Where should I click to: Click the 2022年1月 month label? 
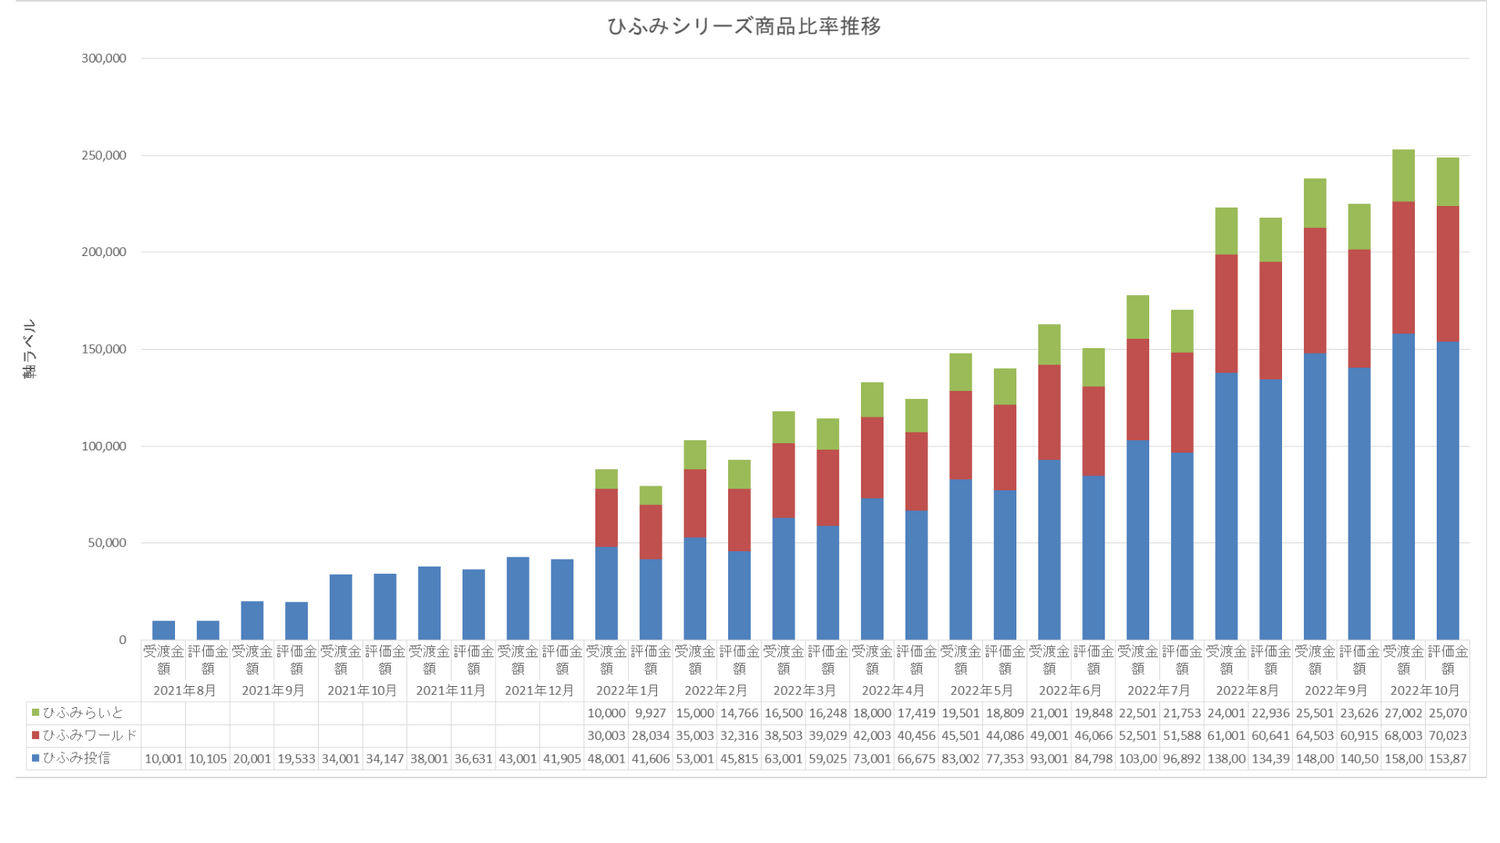coord(628,691)
